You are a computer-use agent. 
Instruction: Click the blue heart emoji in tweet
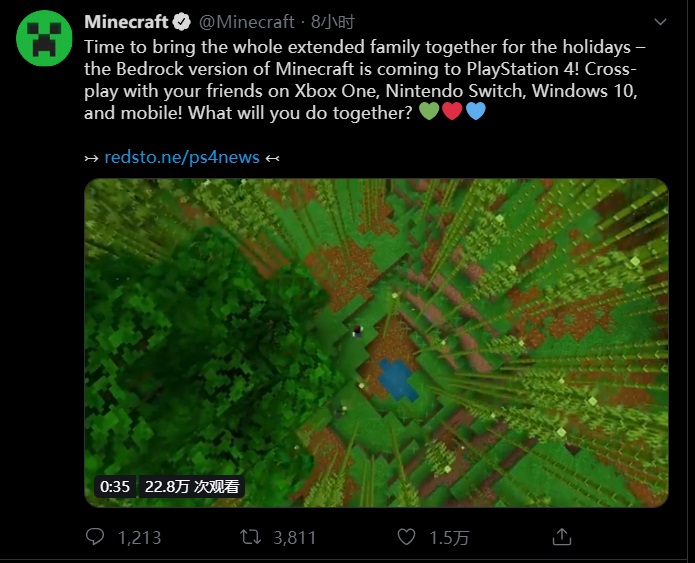(x=476, y=113)
